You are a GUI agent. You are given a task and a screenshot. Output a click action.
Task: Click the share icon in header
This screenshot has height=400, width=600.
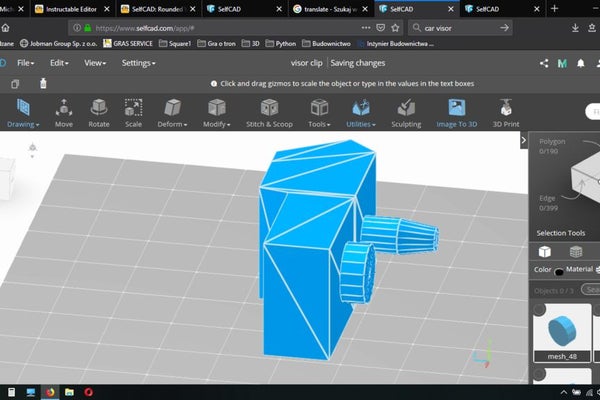(544, 63)
